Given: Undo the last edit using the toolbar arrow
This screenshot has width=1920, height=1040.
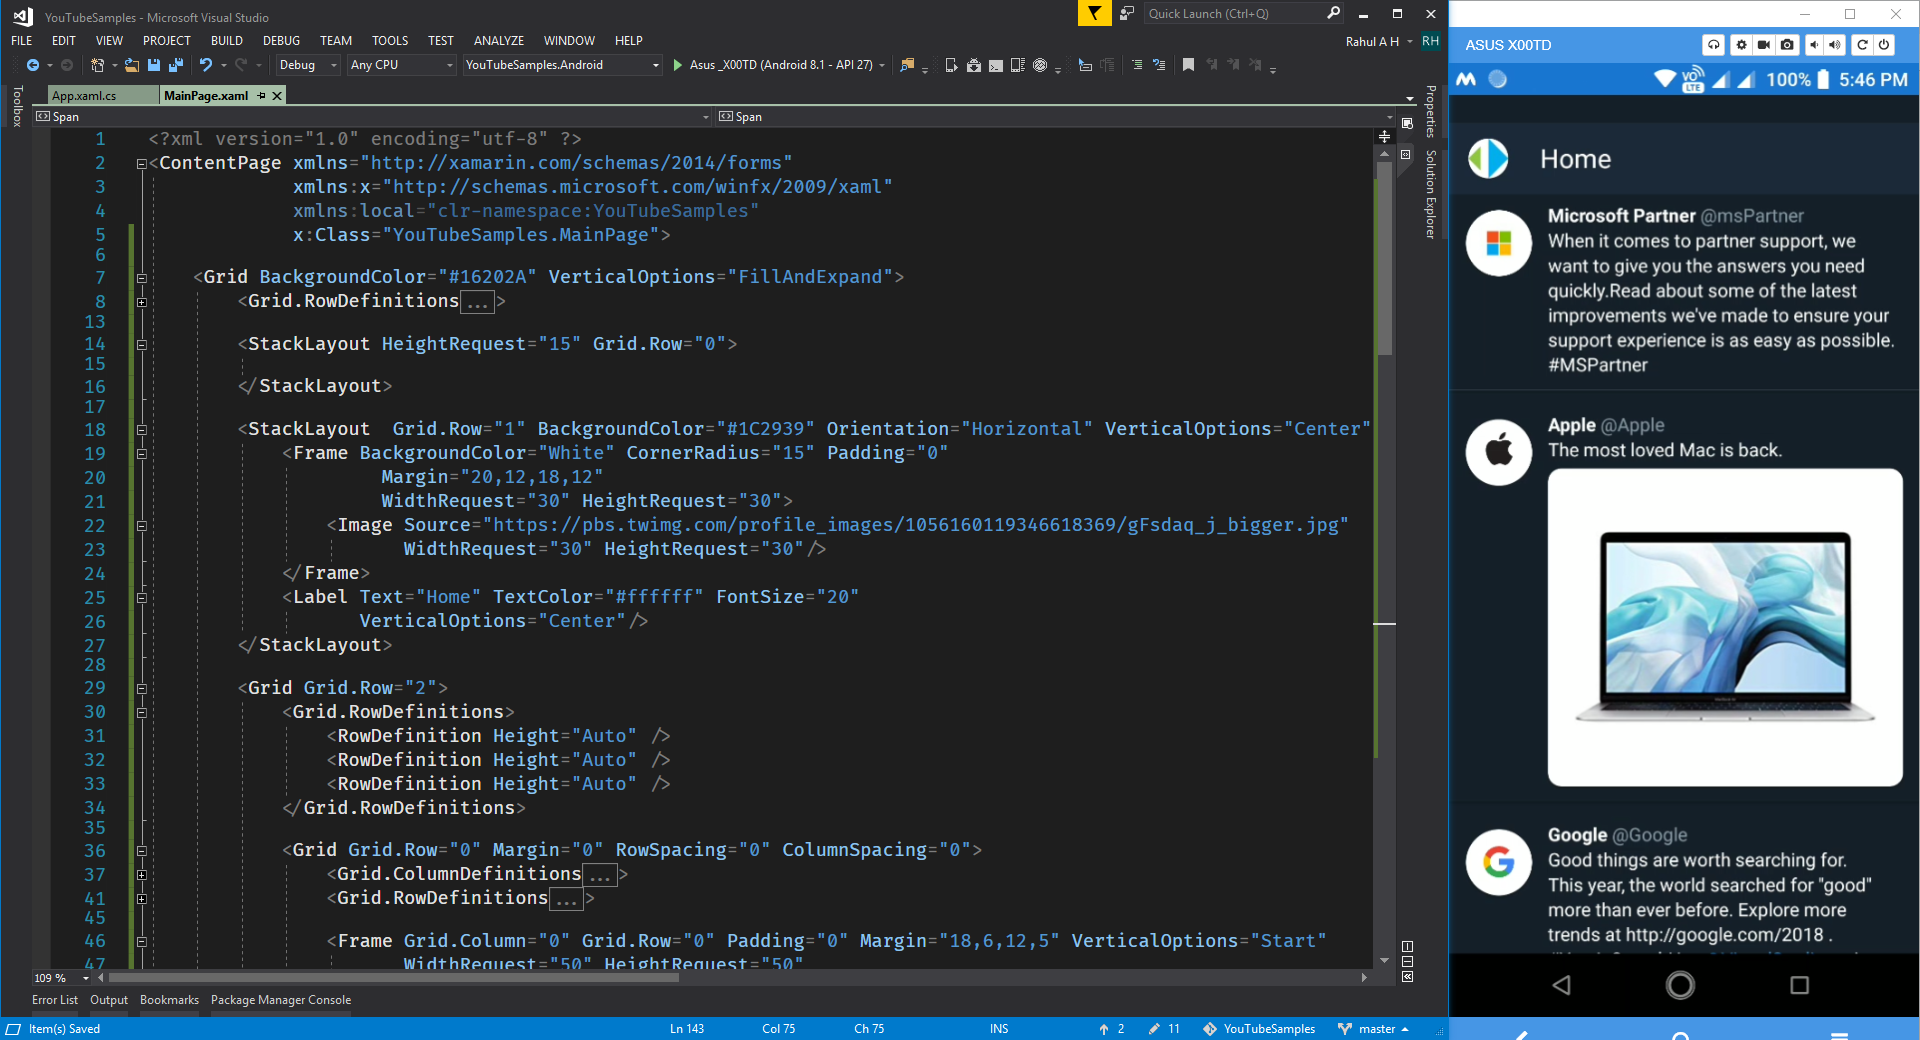Looking at the screenshot, I should [206, 65].
